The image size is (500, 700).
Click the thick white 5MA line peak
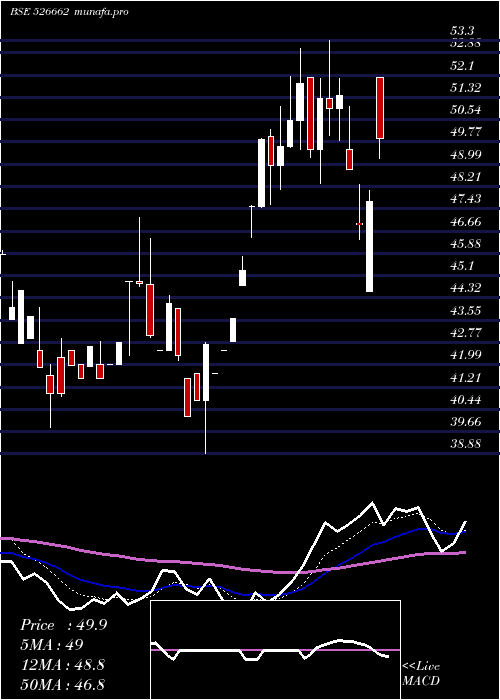pyautogui.click(x=372, y=504)
